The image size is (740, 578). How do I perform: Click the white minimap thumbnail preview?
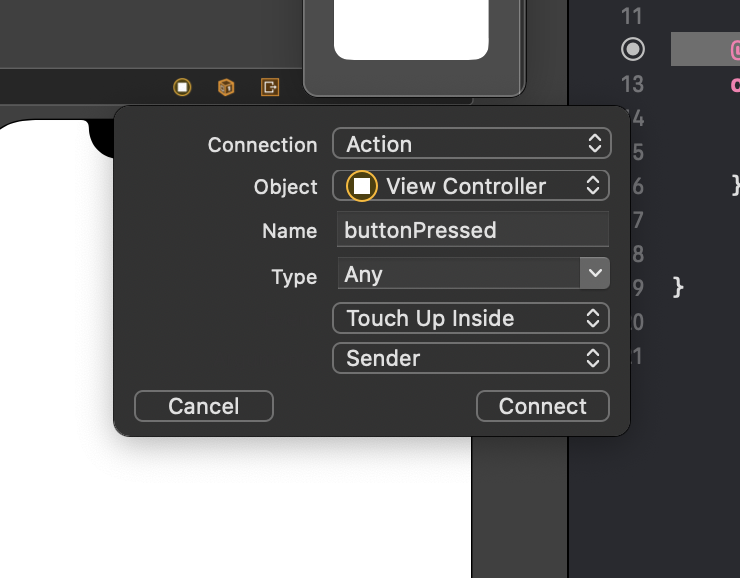pyautogui.click(x=411, y=30)
